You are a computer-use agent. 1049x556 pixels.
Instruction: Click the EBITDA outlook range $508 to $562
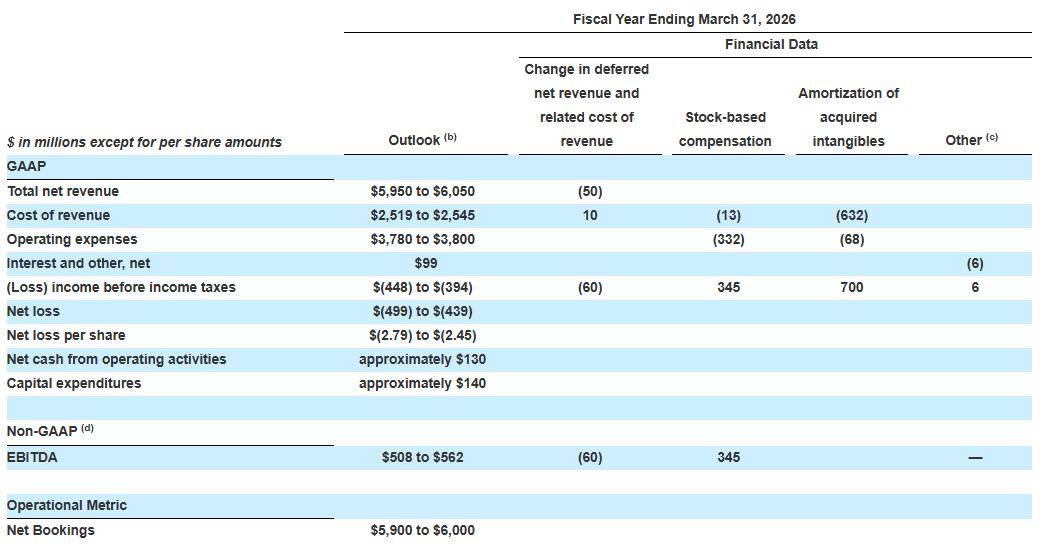tap(422, 458)
